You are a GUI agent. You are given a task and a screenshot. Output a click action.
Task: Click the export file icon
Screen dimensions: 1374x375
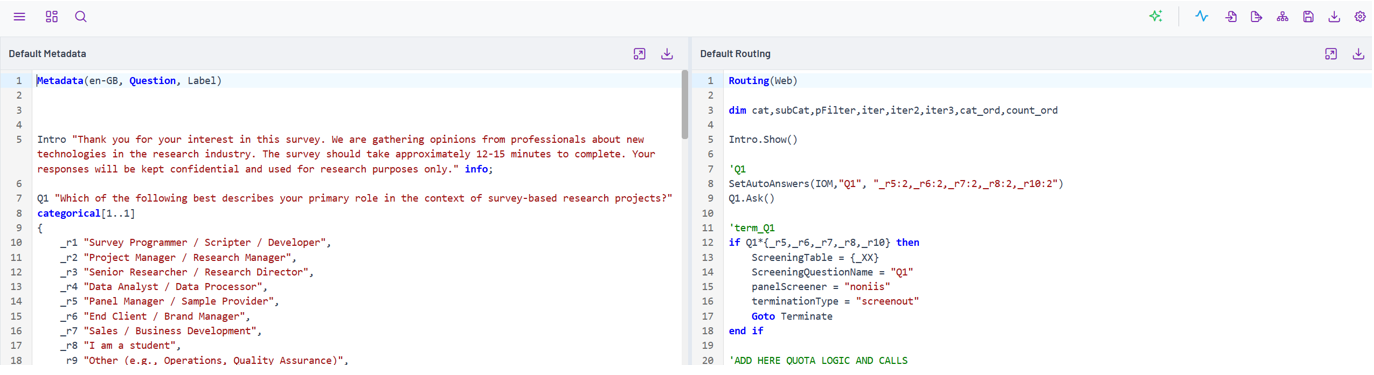pos(1257,17)
